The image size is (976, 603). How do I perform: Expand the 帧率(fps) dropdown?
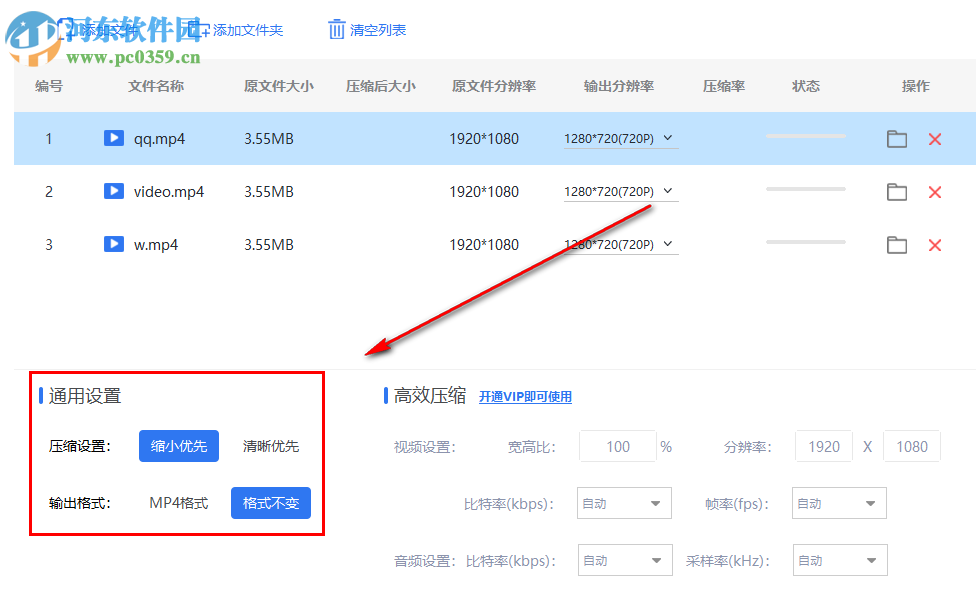point(838,503)
